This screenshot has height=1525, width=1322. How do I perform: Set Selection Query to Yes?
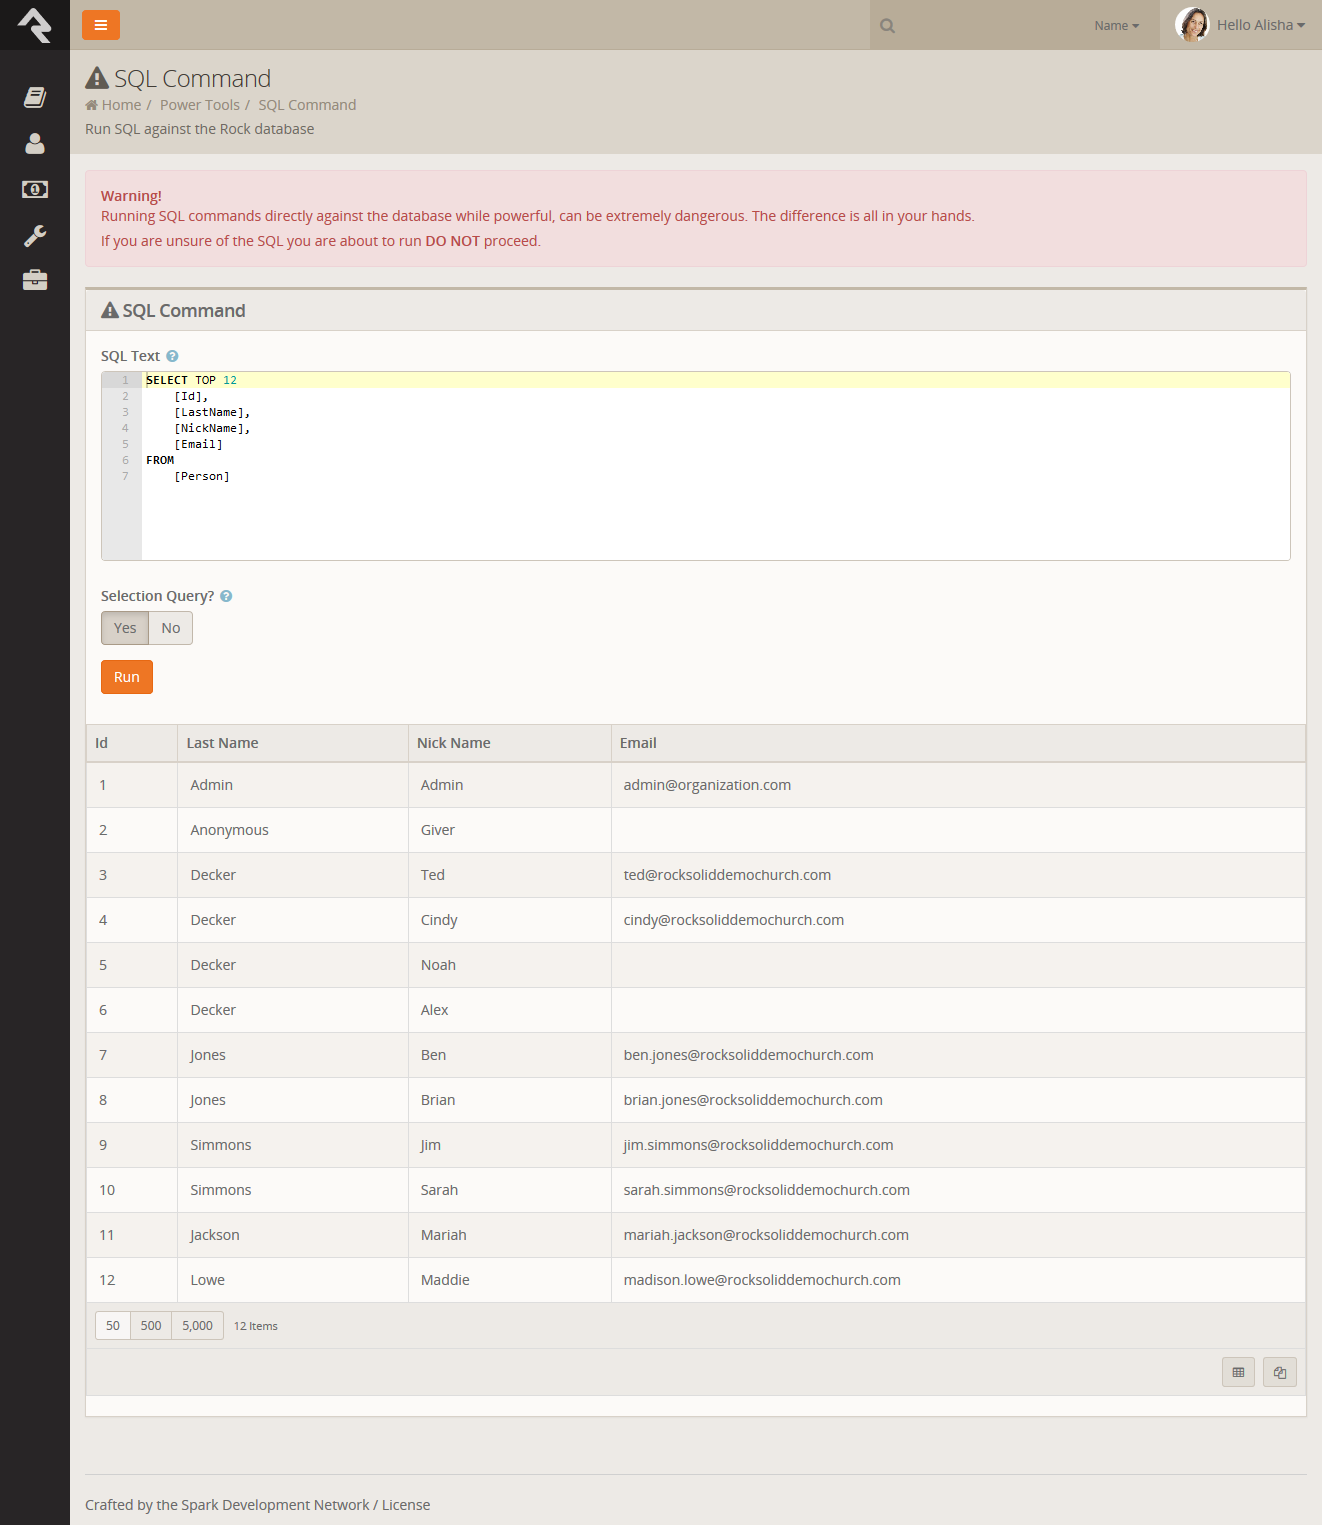point(125,628)
